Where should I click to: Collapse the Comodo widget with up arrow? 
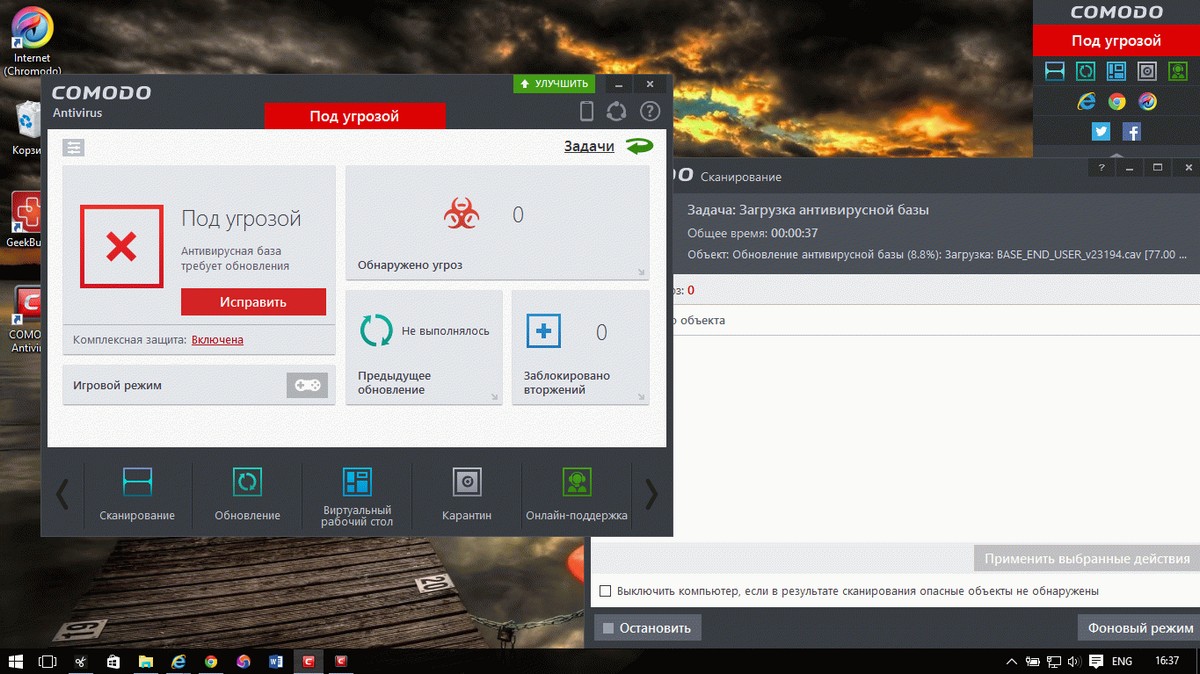(x=1117, y=154)
